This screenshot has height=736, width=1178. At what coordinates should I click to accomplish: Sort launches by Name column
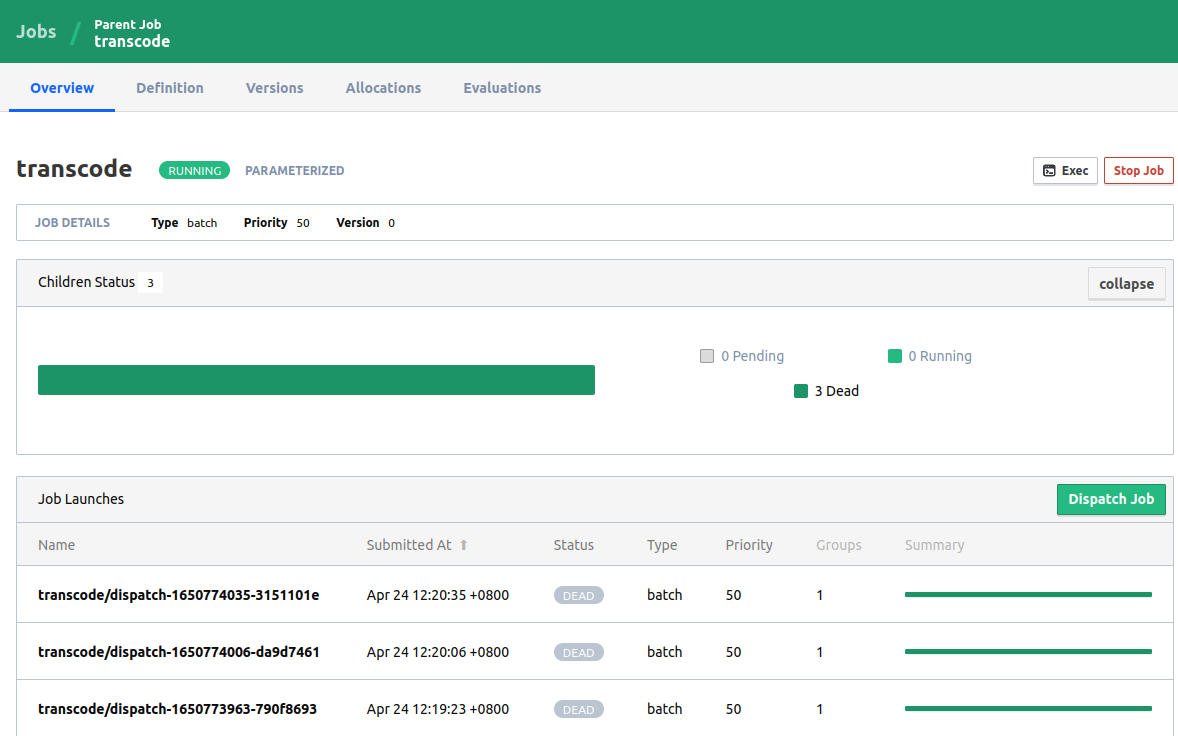pyautogui.click(x=56, y=545)
